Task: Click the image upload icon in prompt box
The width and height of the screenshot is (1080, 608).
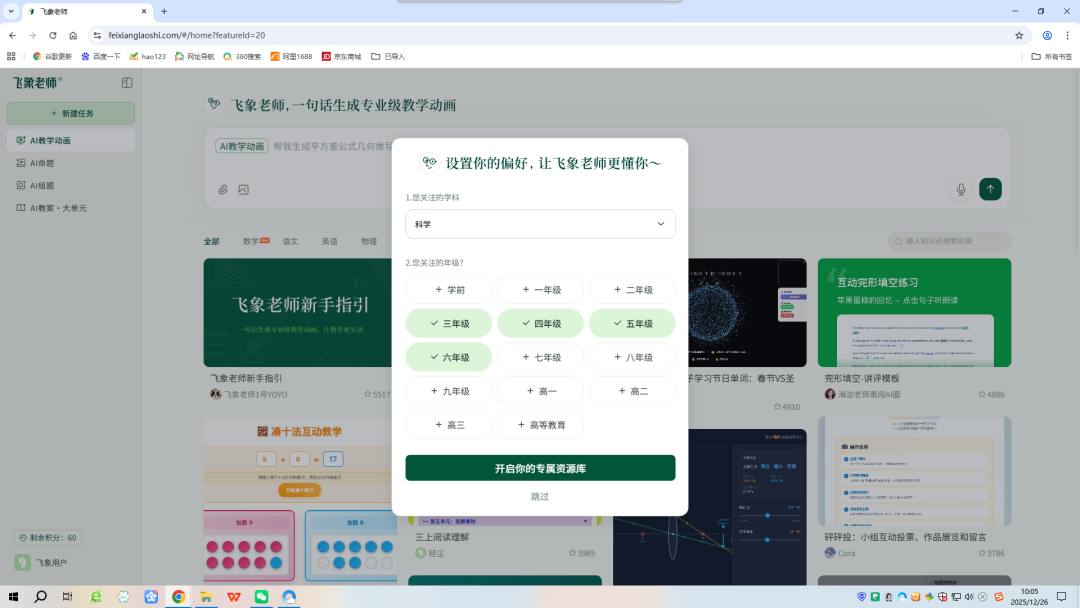Action: (x=244, y=189)
